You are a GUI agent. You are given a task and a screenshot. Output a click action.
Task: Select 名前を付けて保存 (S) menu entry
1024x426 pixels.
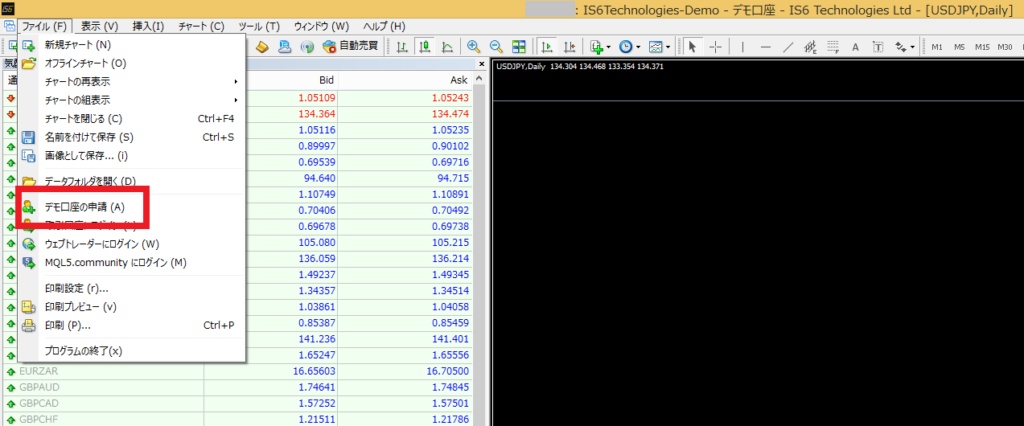(x=131, y=137)
